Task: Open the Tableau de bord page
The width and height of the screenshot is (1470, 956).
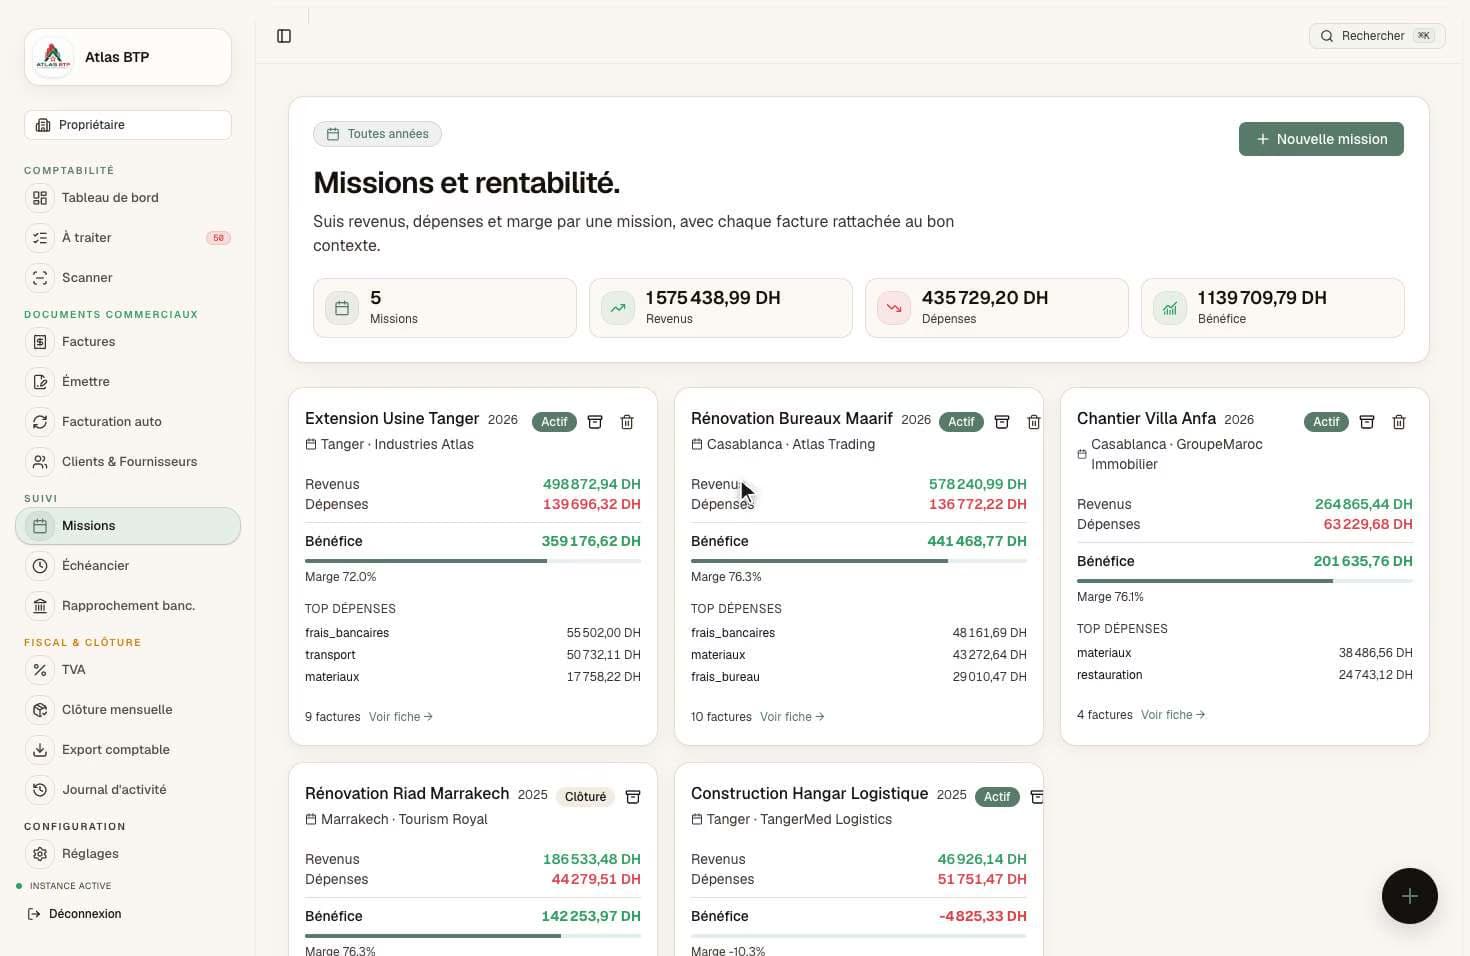Action: (x=128, y=198)
